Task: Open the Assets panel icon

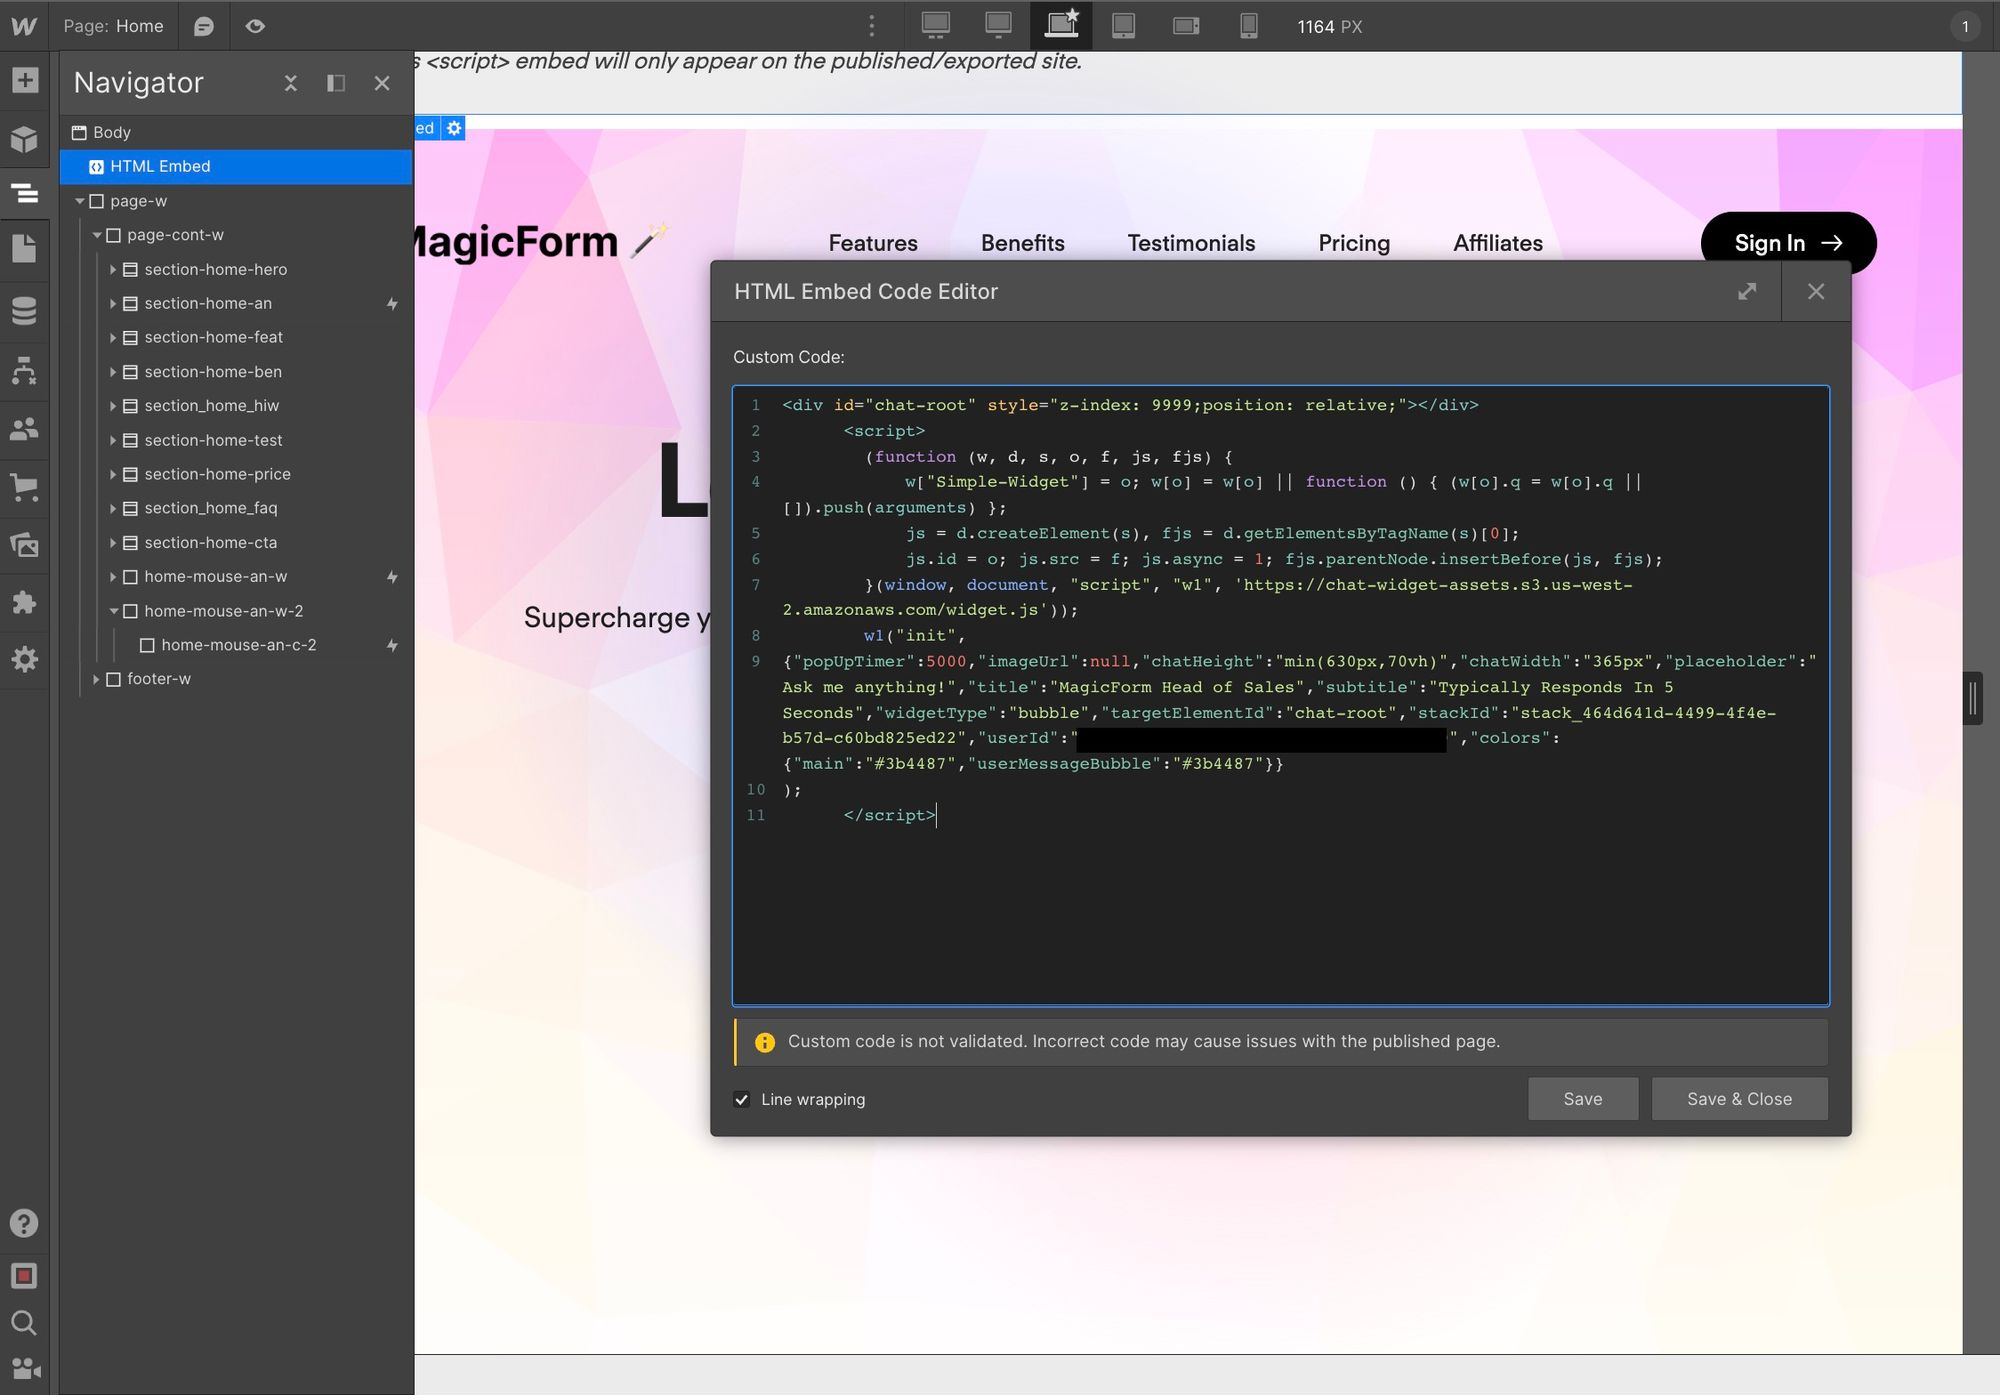Action: [x=24, y=545]
